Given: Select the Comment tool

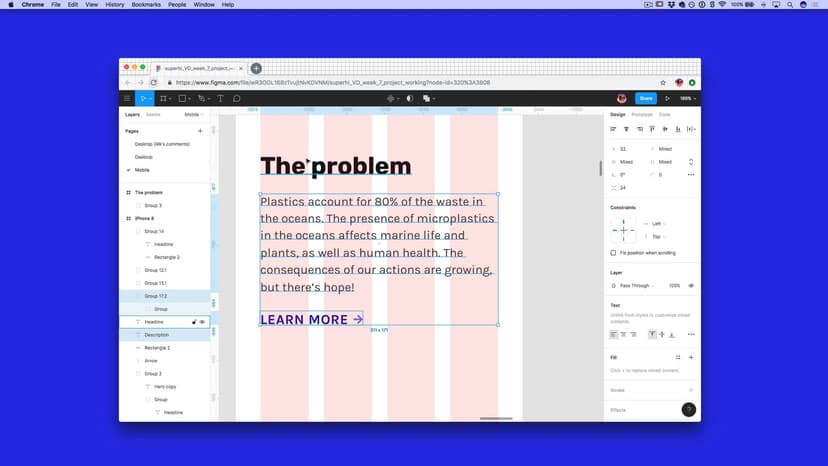Looking at the screenshot, I should point(237,99).
